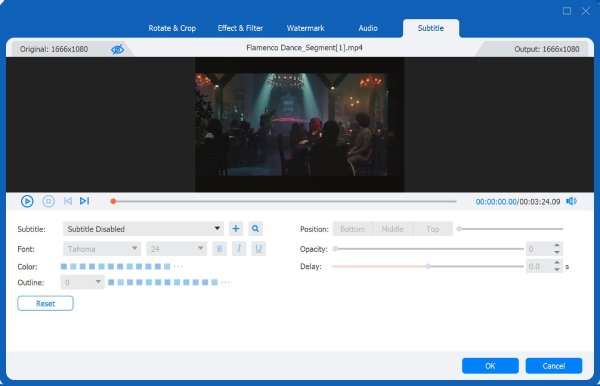Add a subtitle file with plus icon
The height and width of the screenshot is (386, 600).
pos(236,229)
